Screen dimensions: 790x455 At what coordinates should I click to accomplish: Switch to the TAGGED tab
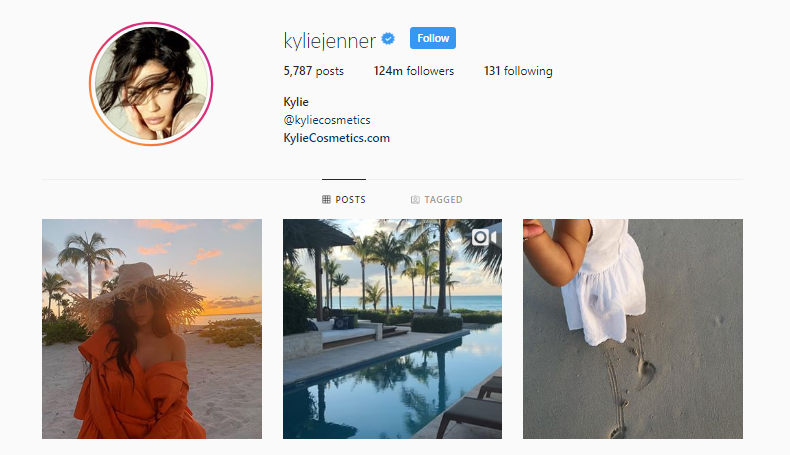pos(437,200)
